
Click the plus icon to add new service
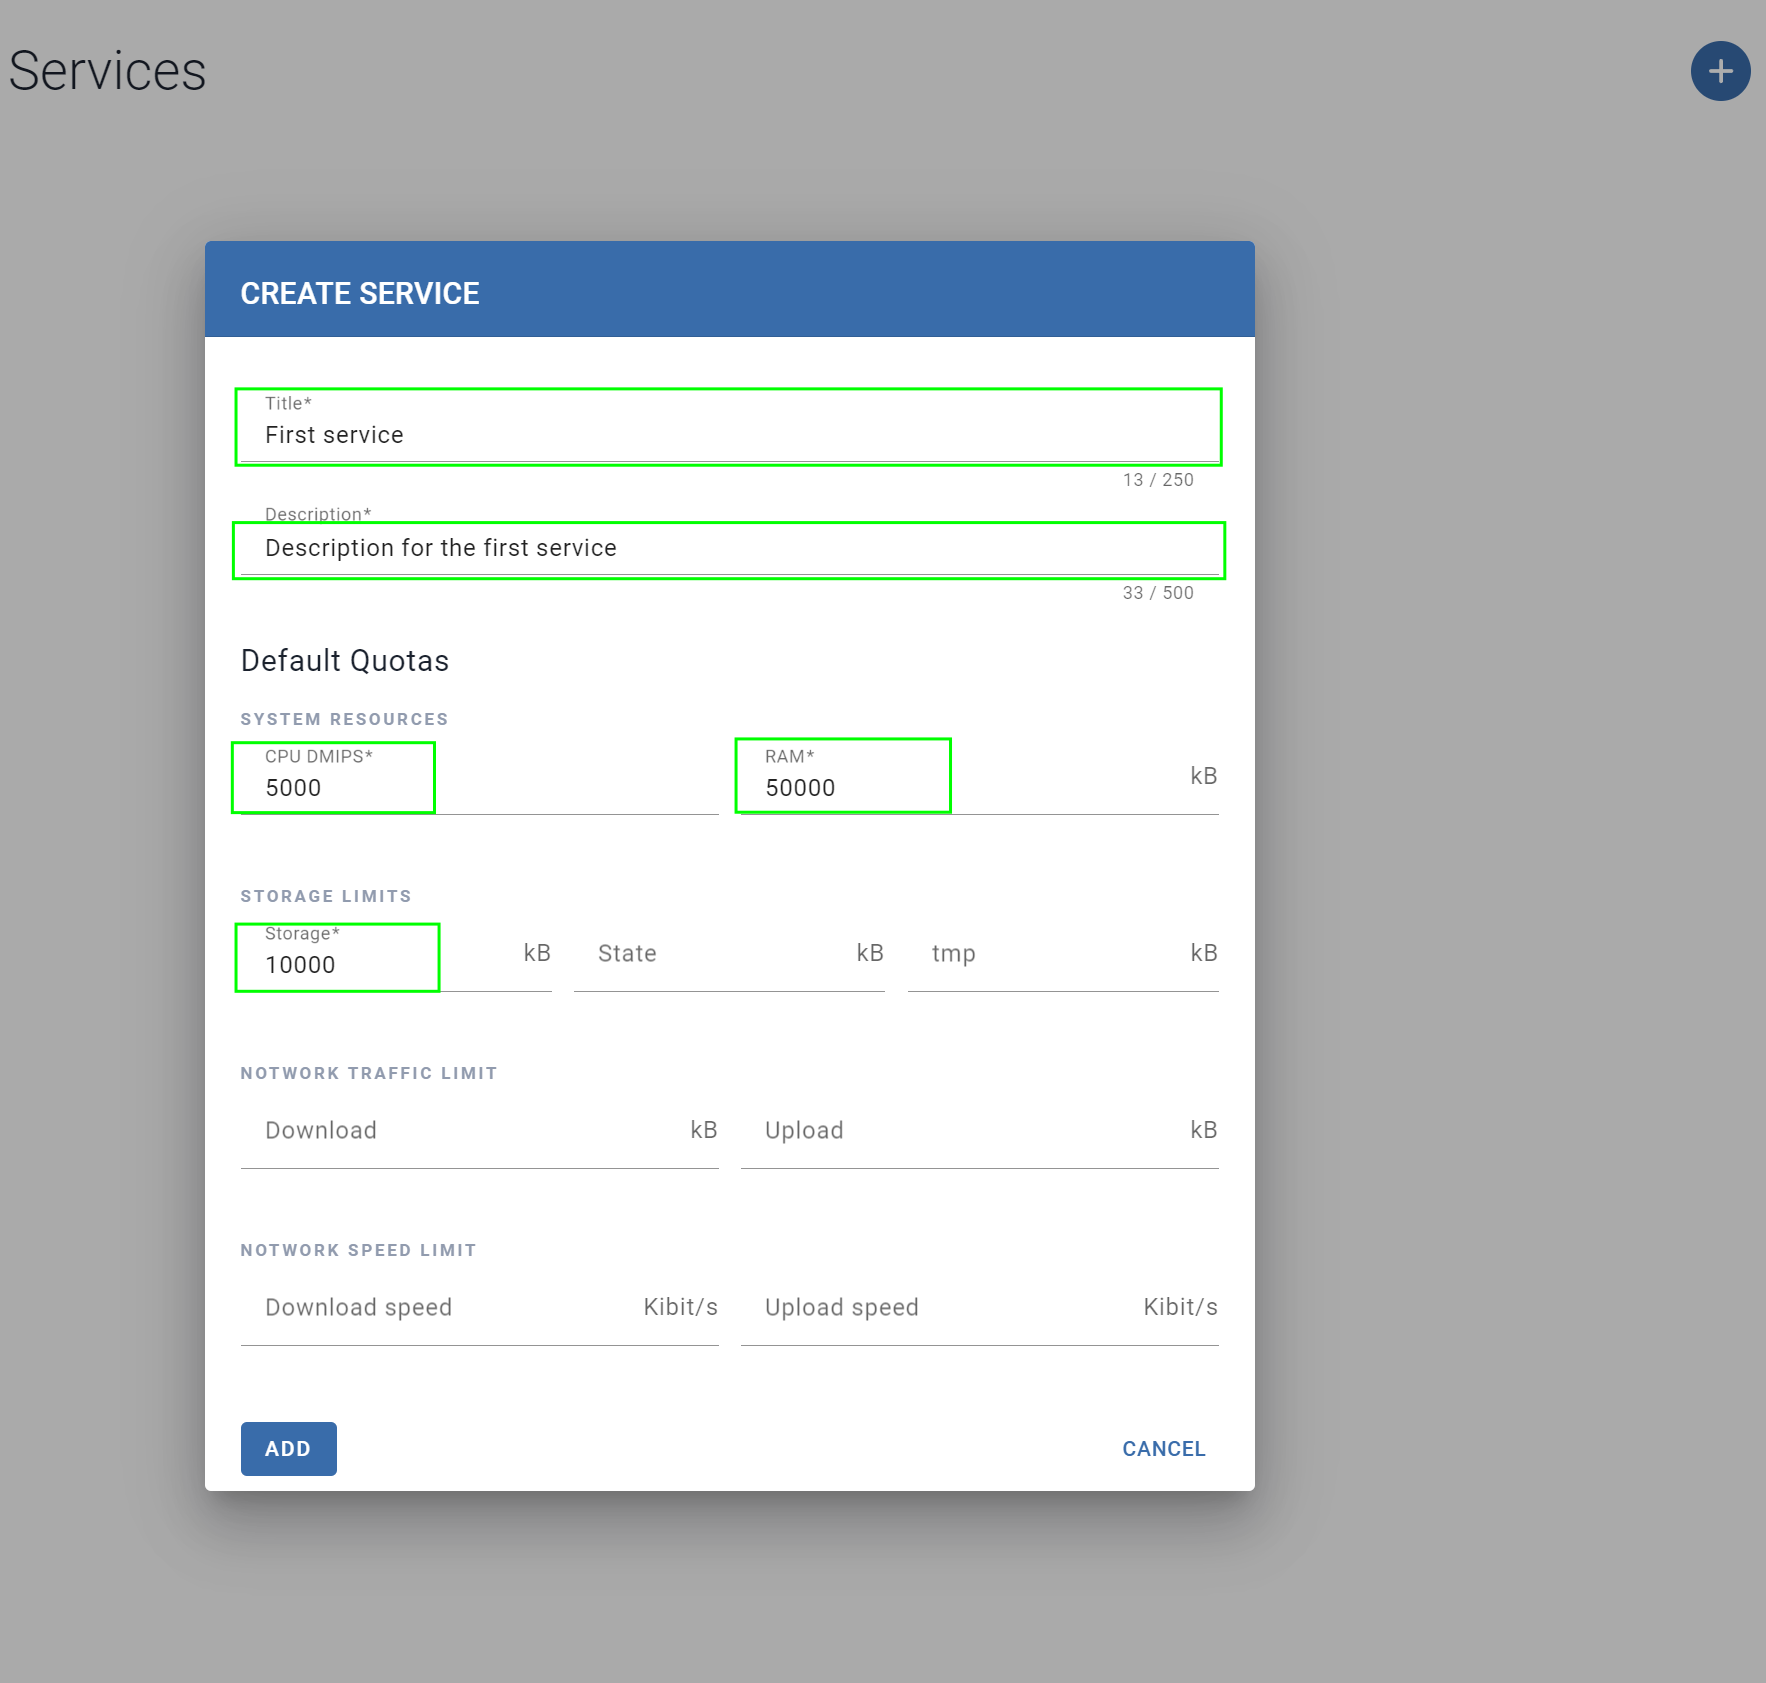pyautogui.click(x=1719, y=71)
